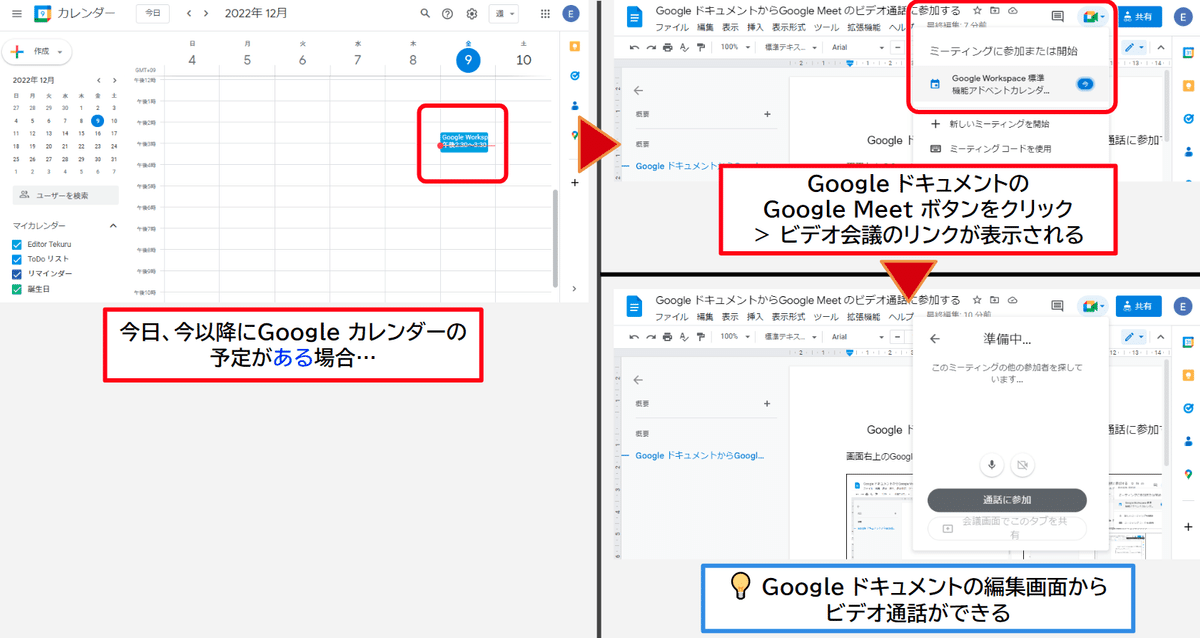Open Google Keep from the side panel
1200x638 pixels.
tap(575, 47)
